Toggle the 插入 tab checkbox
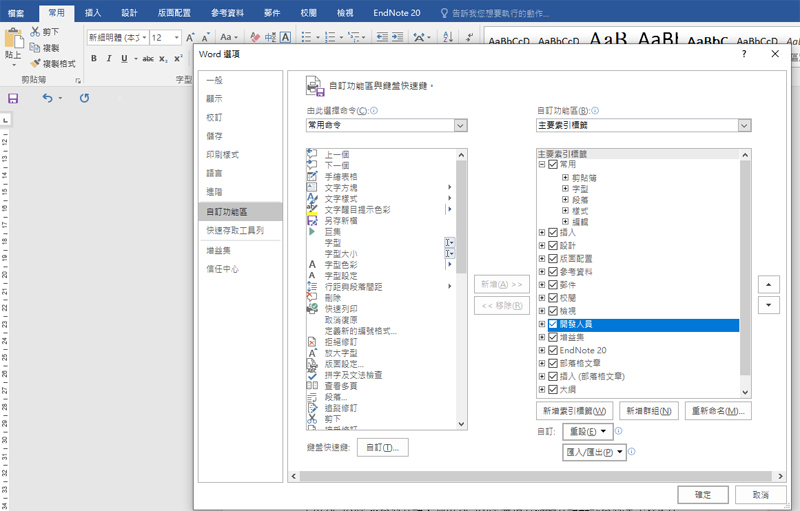 [553, 233]
